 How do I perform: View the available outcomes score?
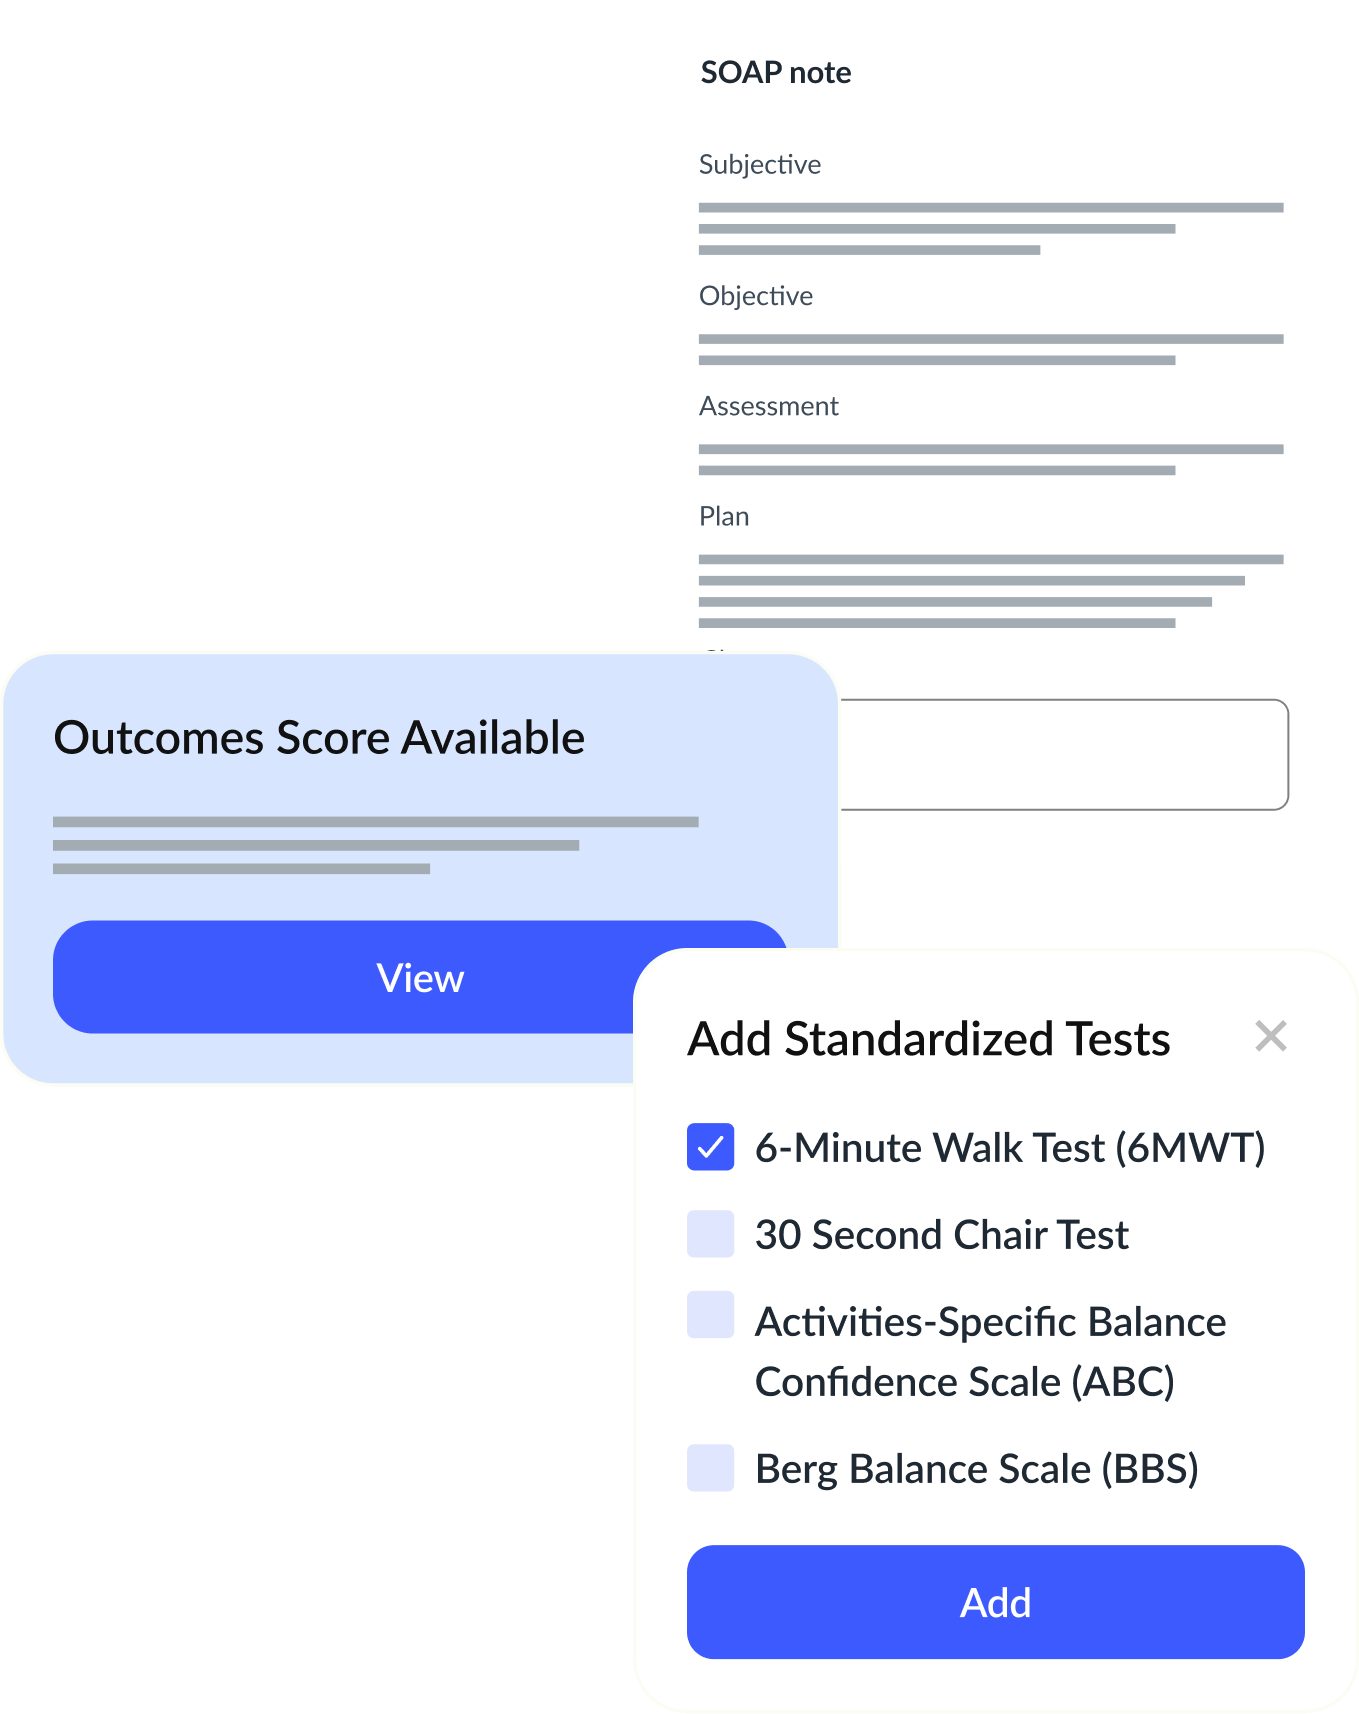420,977
